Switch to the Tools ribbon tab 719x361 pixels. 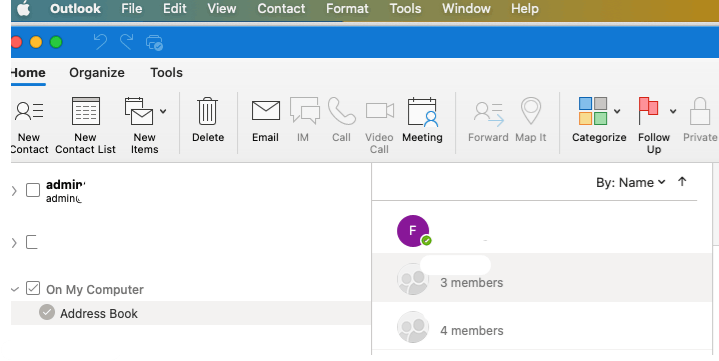(166, 72)
